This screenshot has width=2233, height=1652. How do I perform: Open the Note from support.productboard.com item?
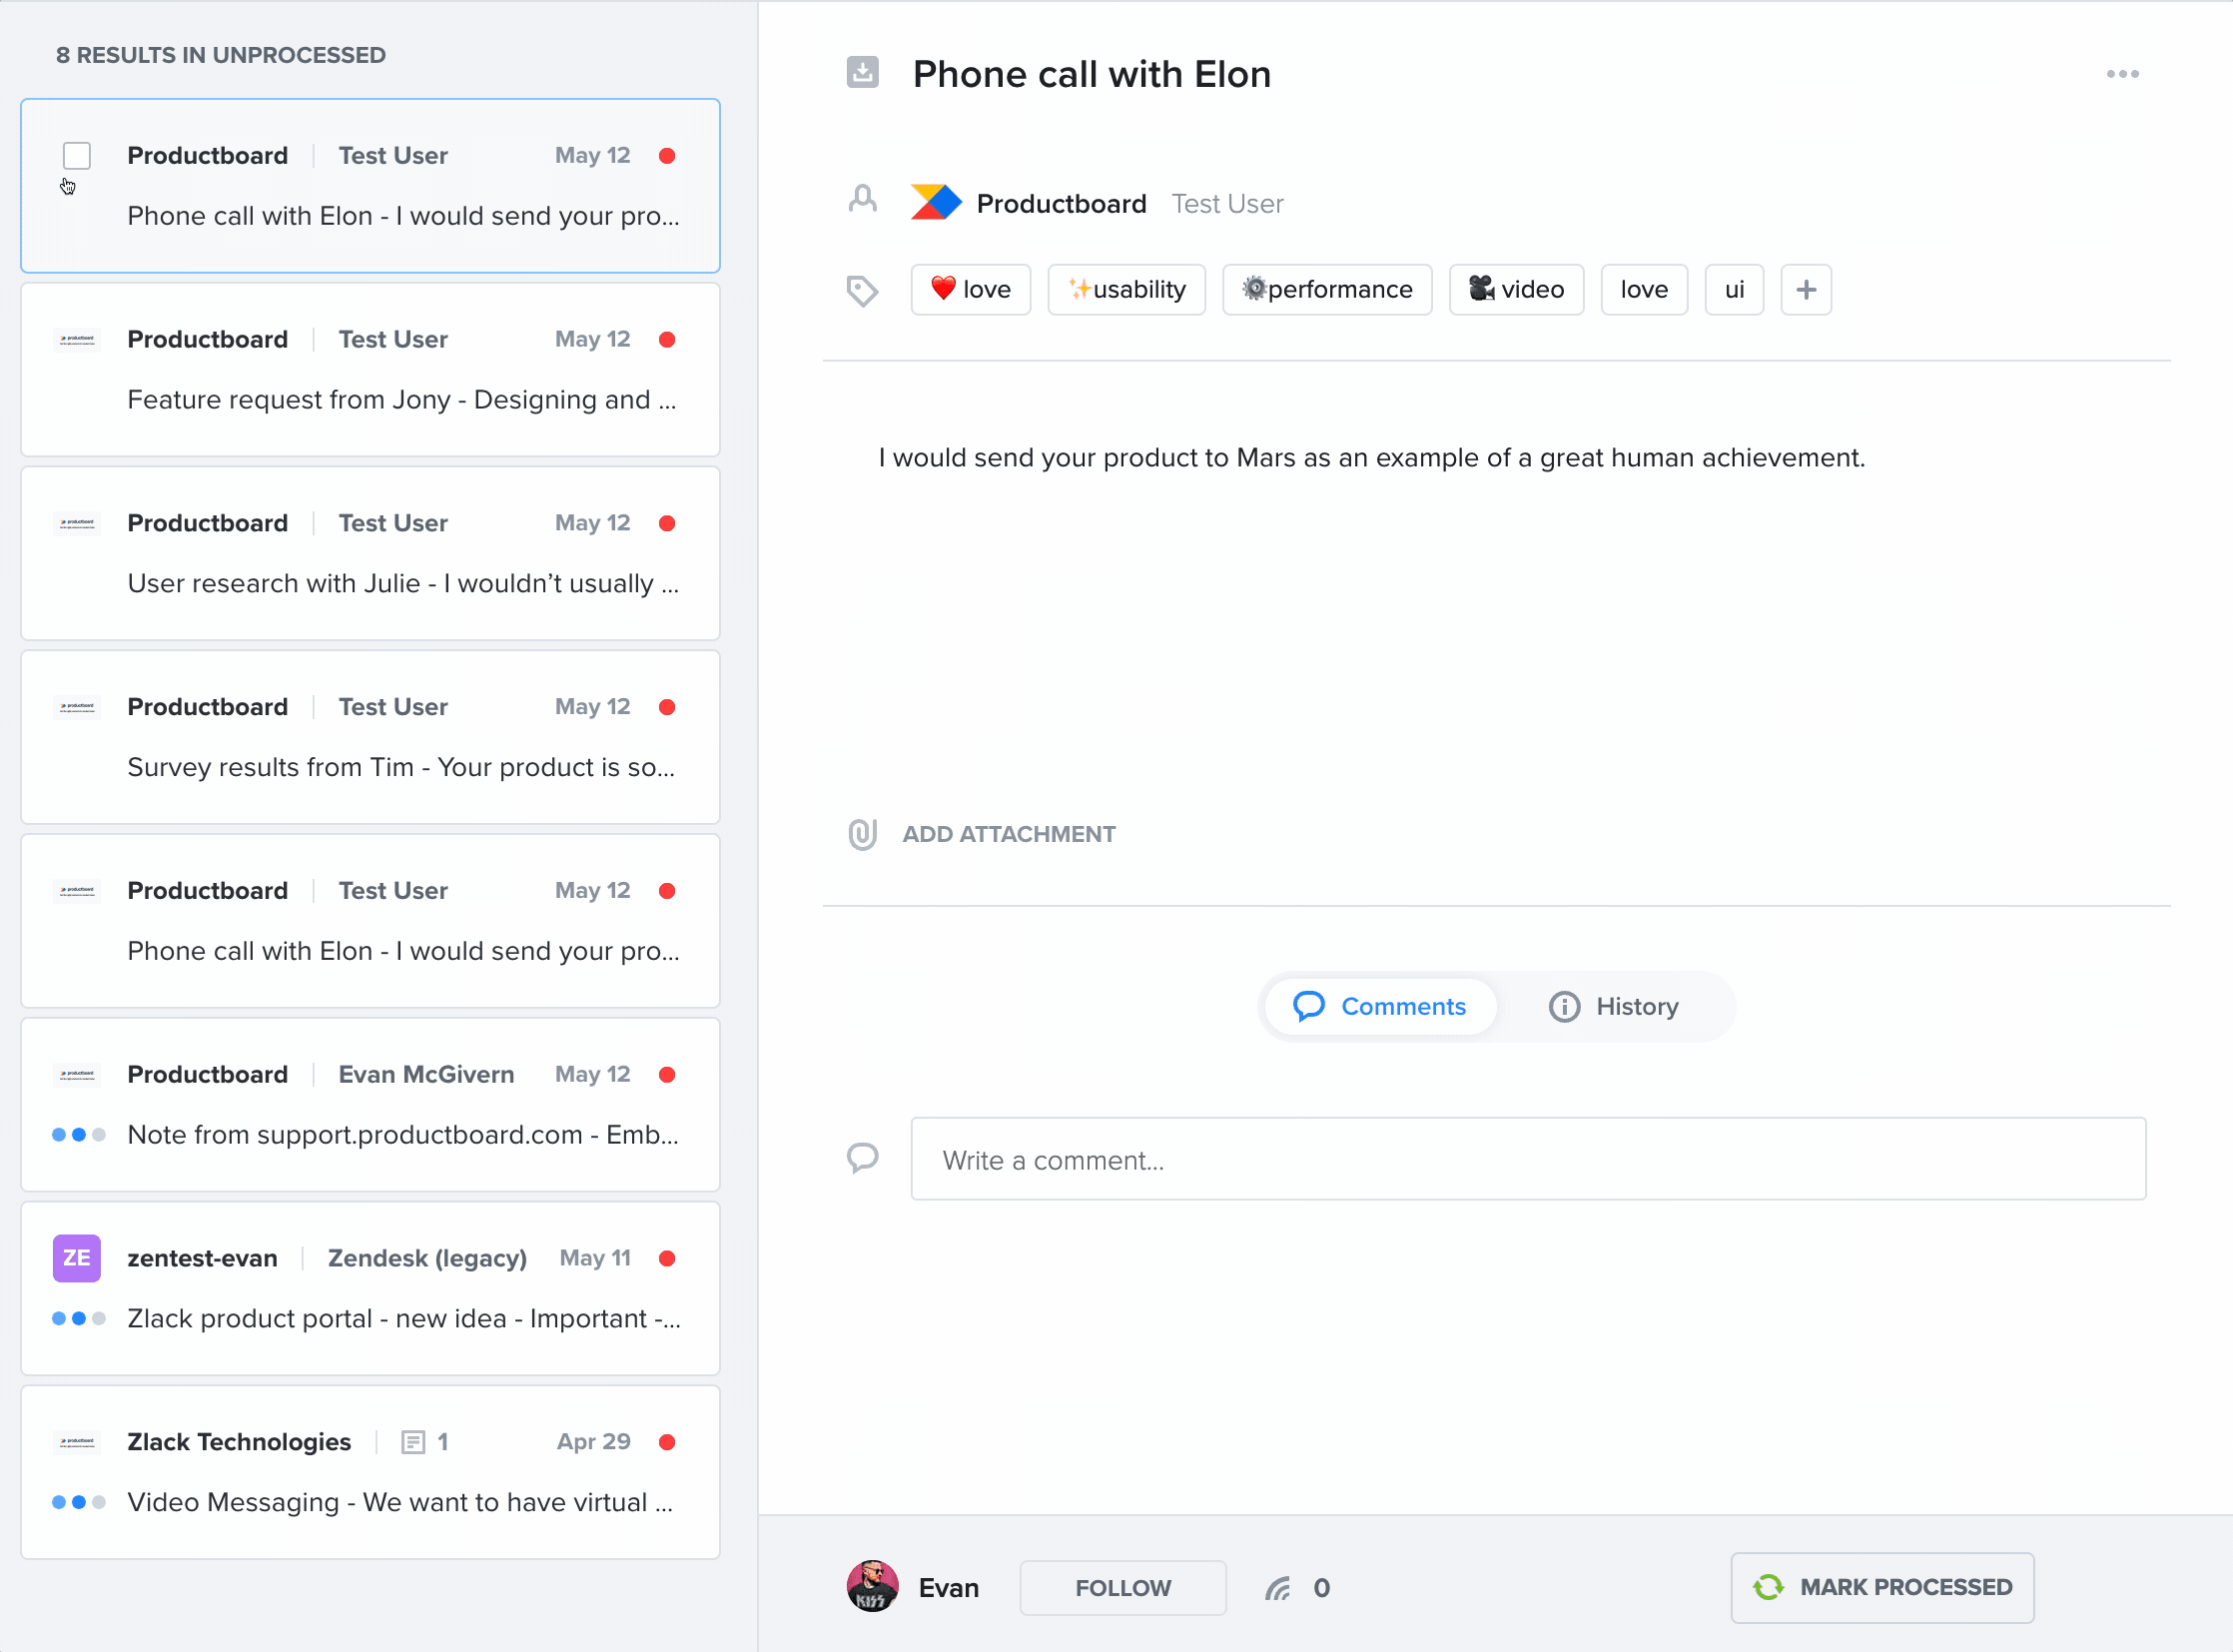(x=370, y=1105)
